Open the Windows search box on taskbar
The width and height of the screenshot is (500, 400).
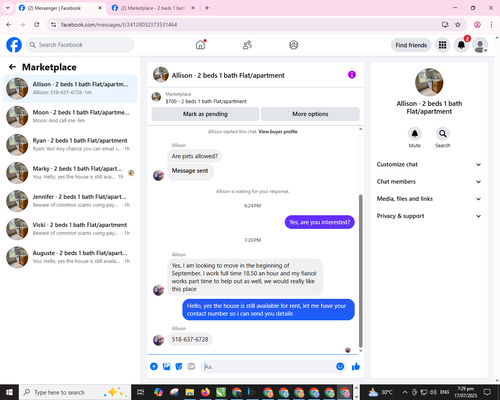coord(74,392)
